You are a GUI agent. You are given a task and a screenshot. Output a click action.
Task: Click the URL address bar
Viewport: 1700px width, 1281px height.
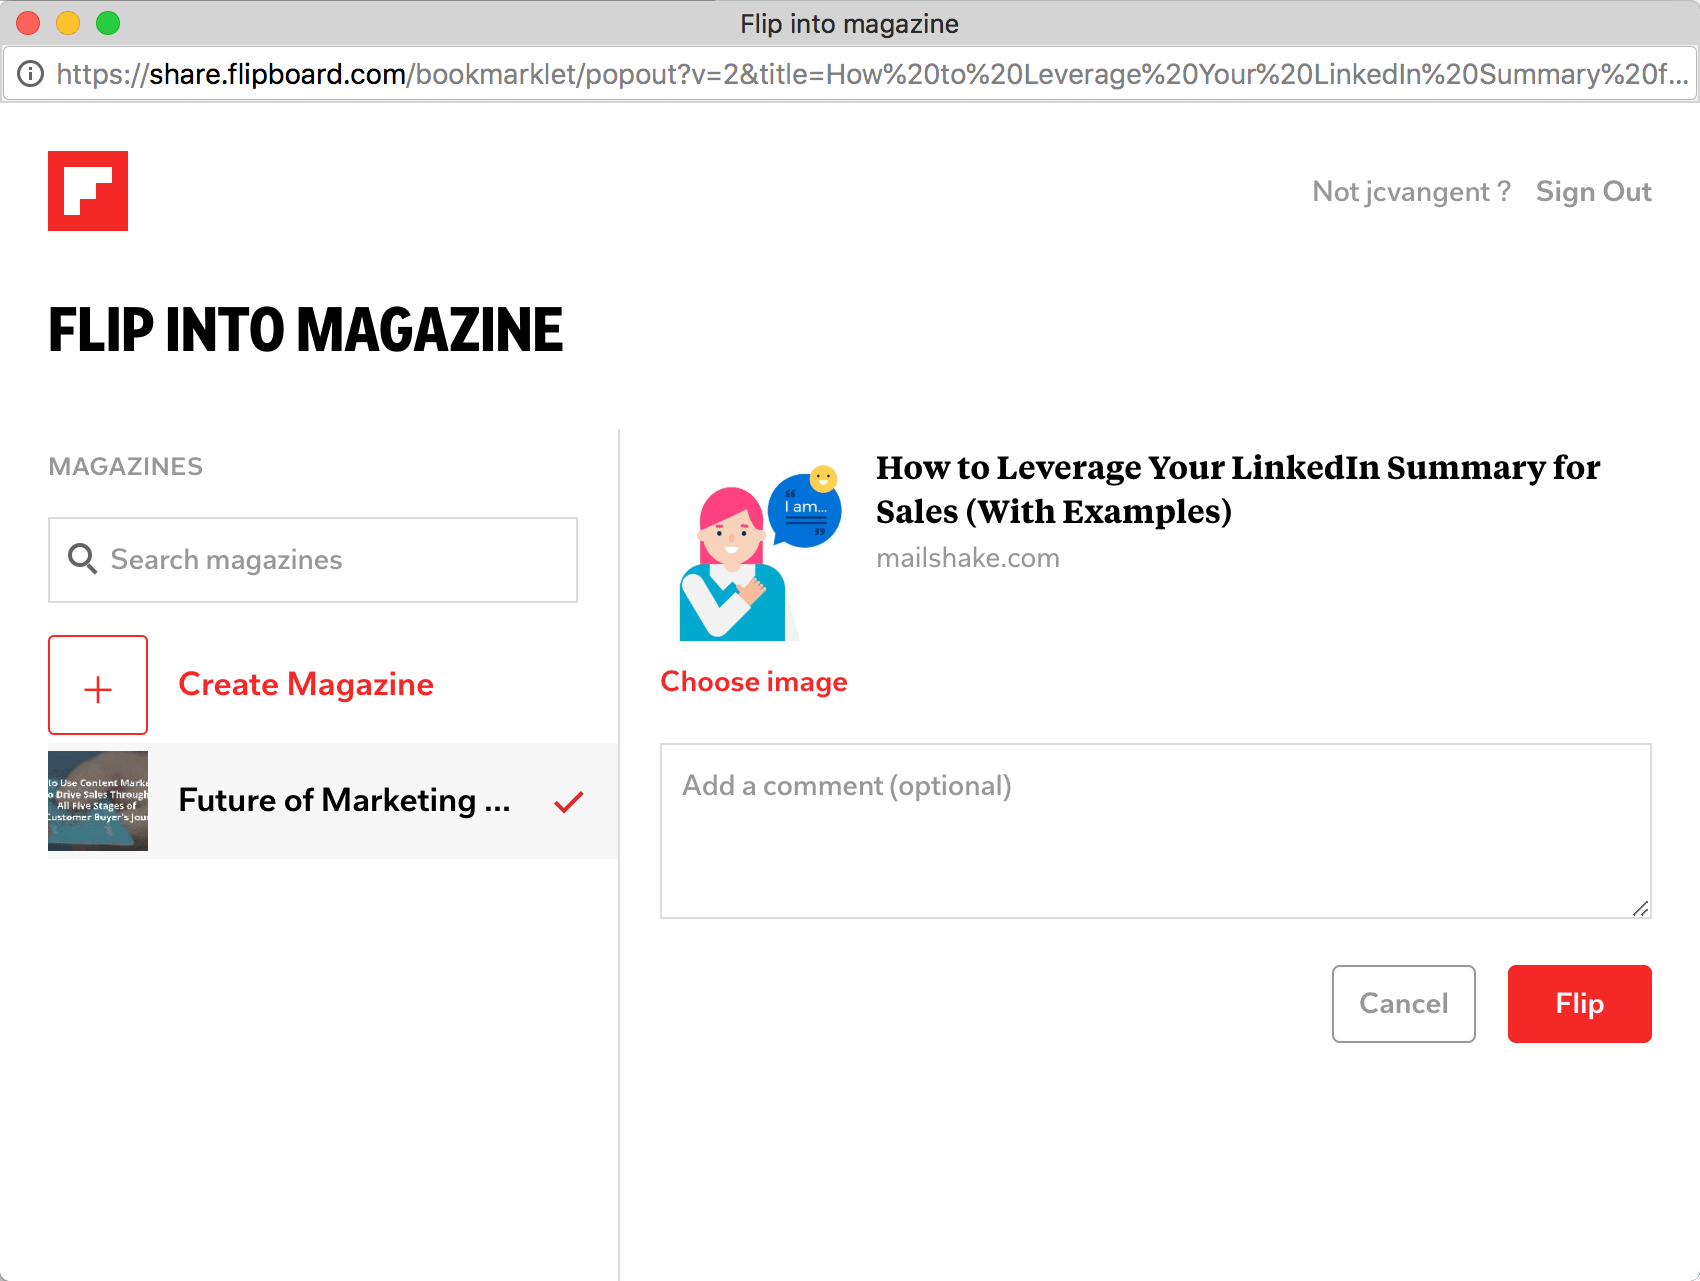point(850,74)
